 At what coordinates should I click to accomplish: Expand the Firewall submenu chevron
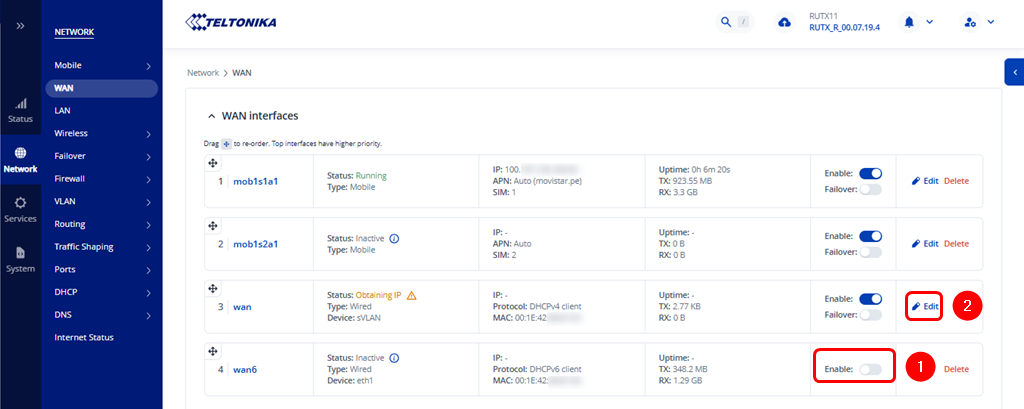pos(148,179)
